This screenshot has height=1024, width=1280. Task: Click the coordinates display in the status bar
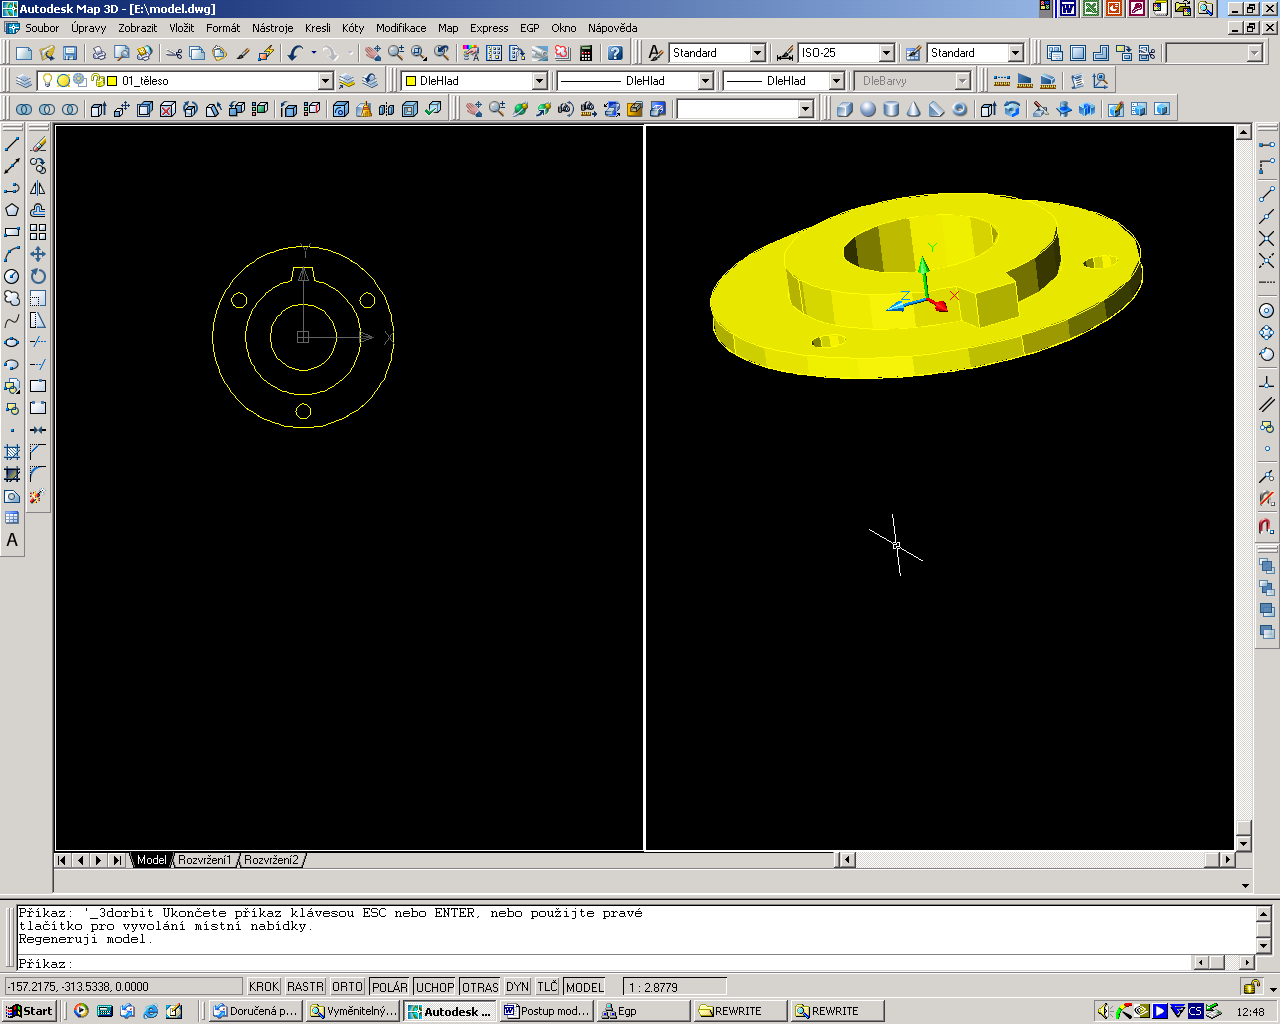pos(123,987)
